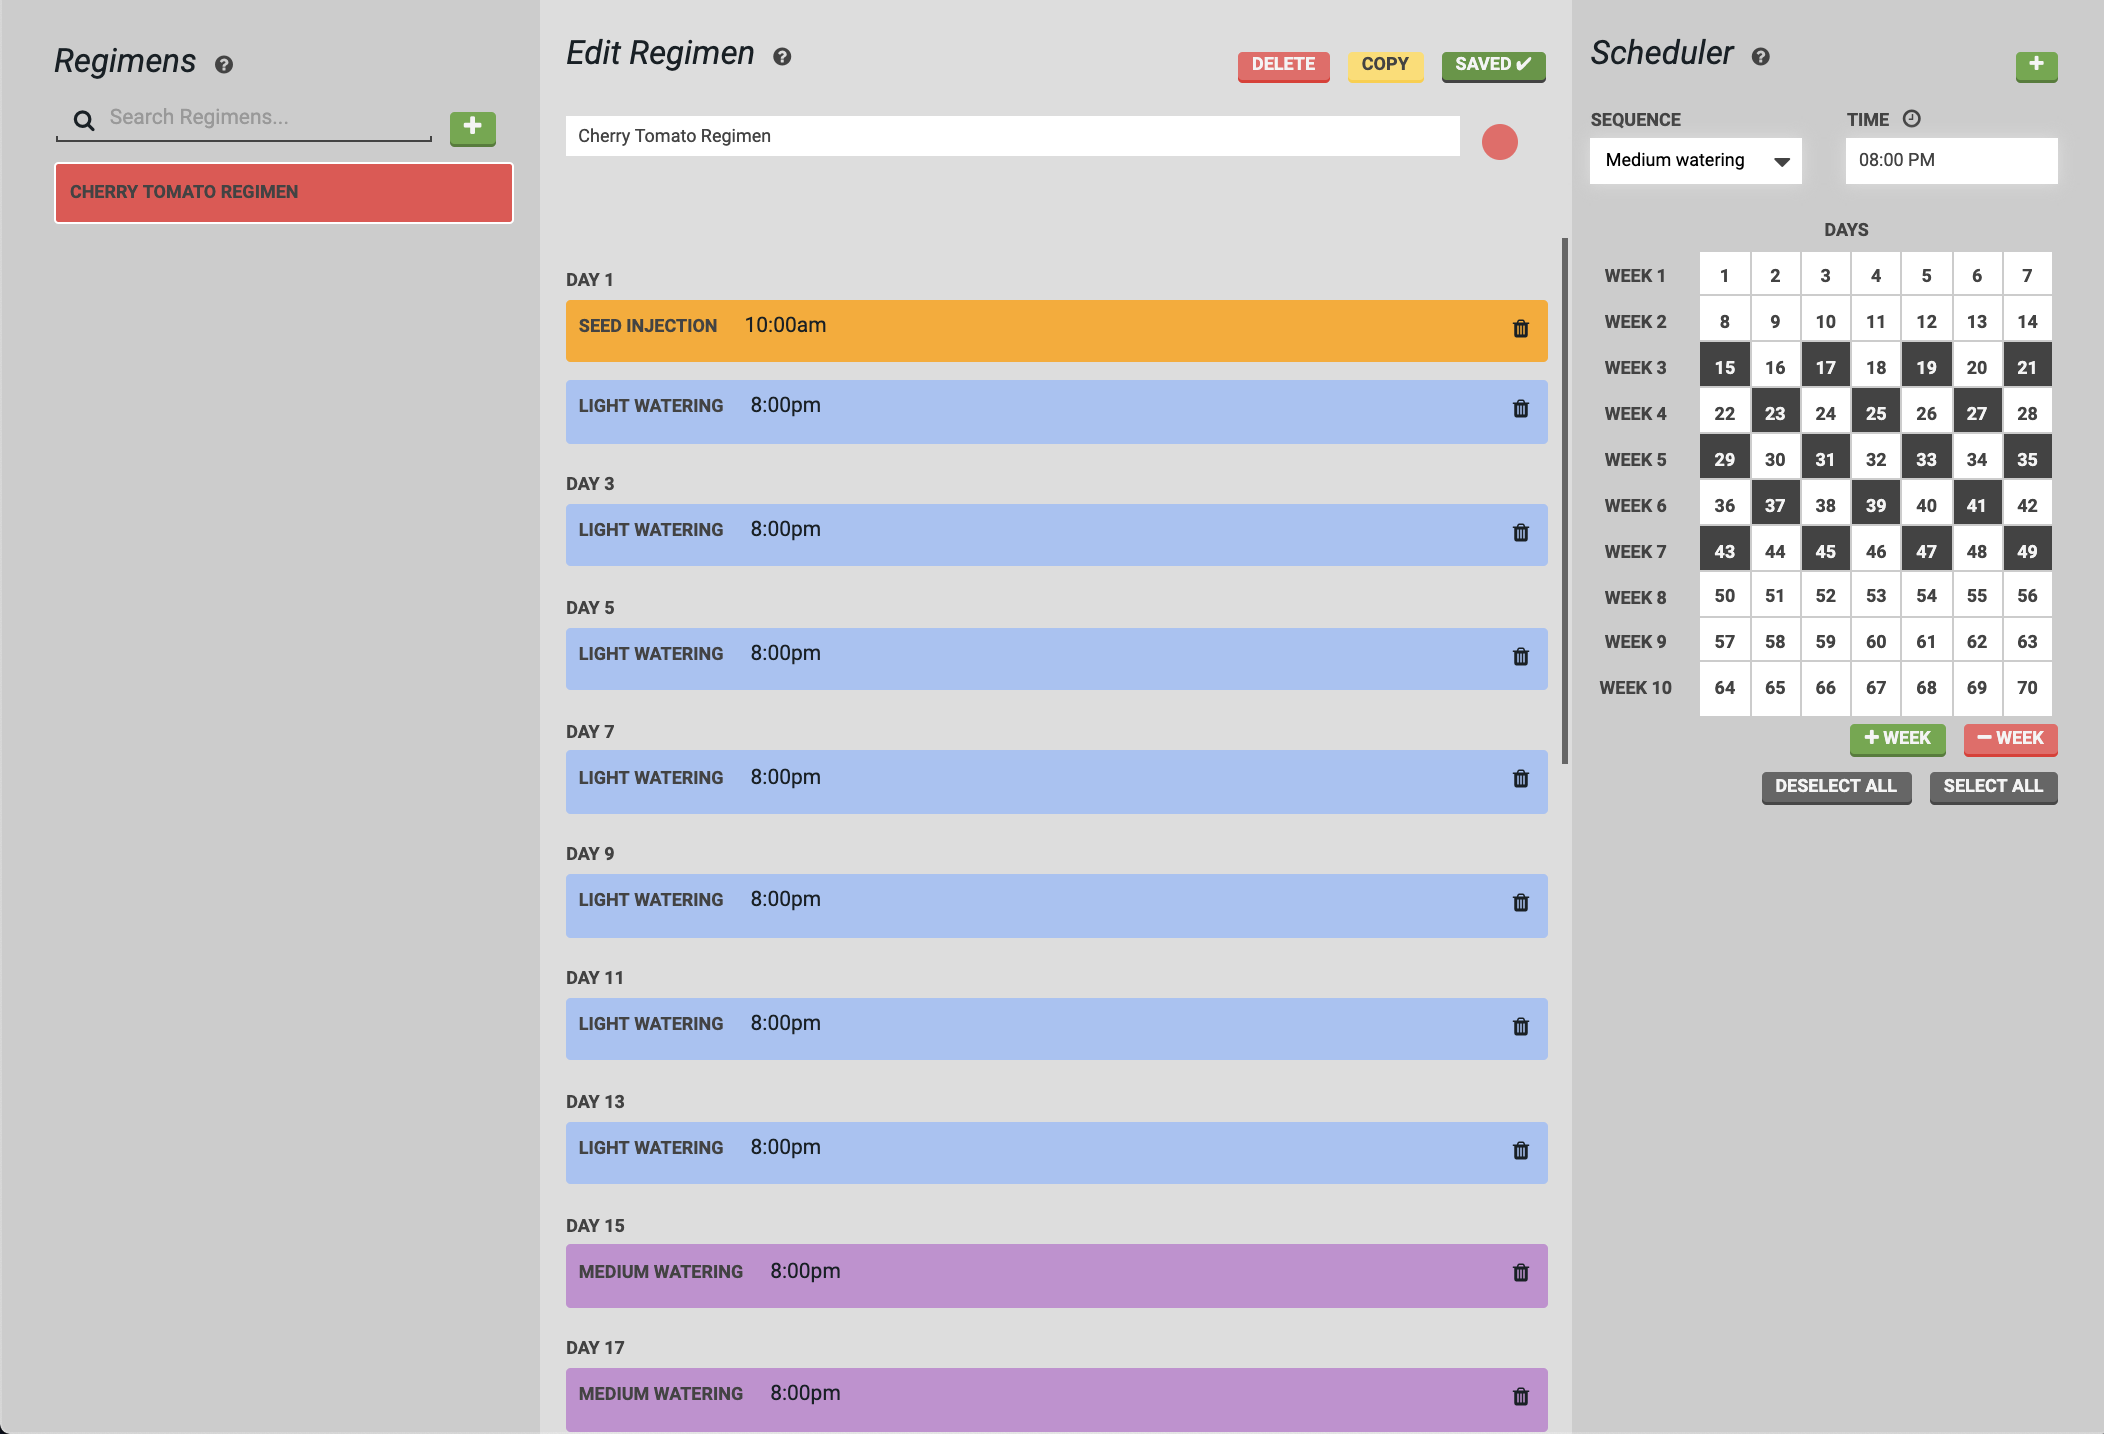2104x1434 pixels.
Task: Delete the Seed Injection item via trash icon
Action: pos(1520,329)
